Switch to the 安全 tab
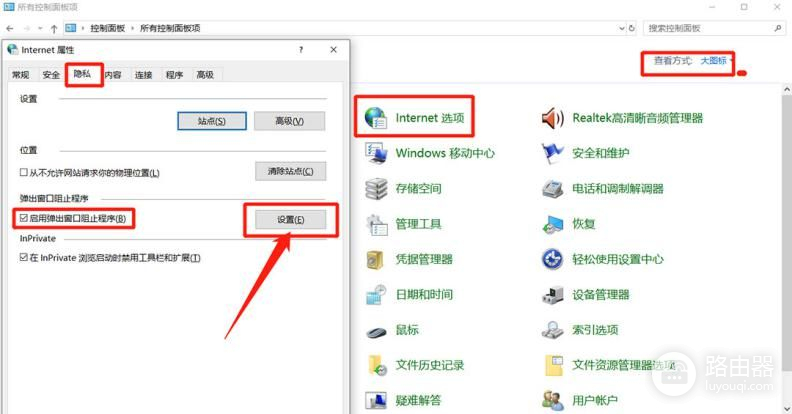 point(51,75)
